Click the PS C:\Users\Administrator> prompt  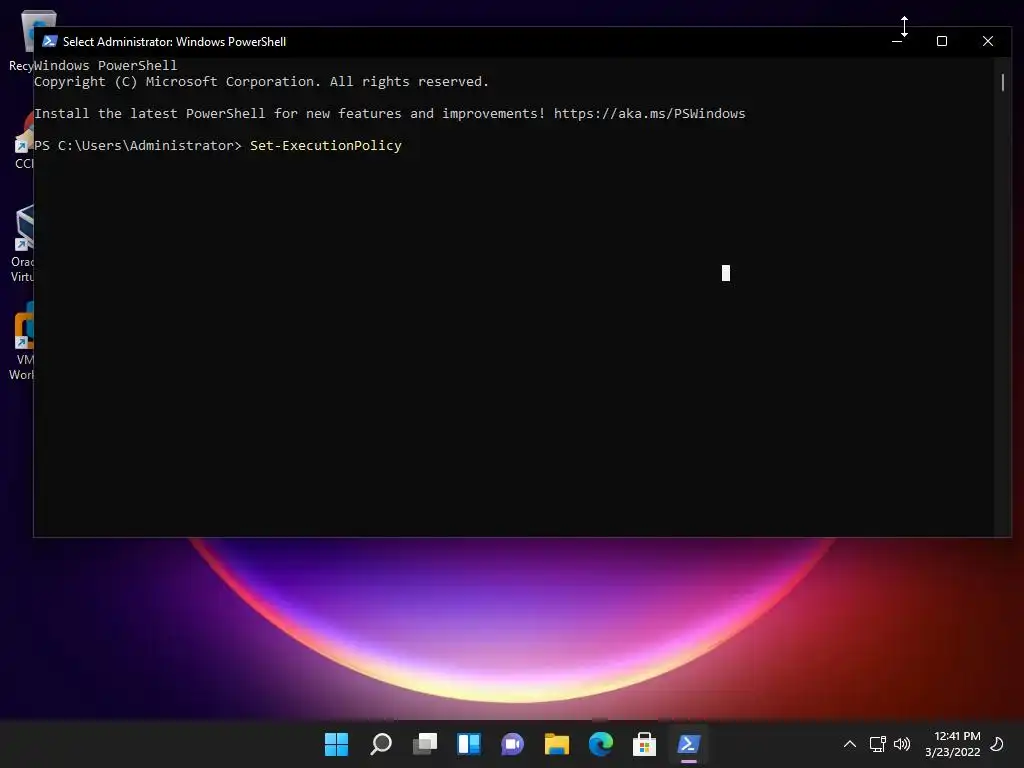pos(138,146)
